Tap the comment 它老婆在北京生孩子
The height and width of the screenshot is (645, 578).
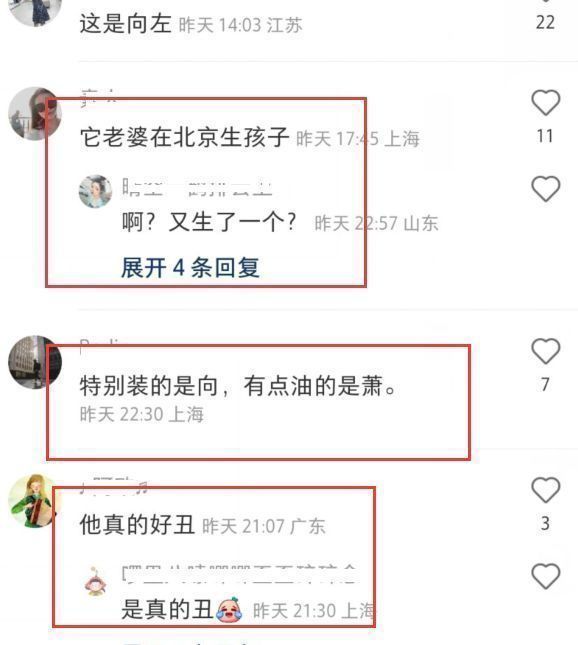click(x=184, y=137)
